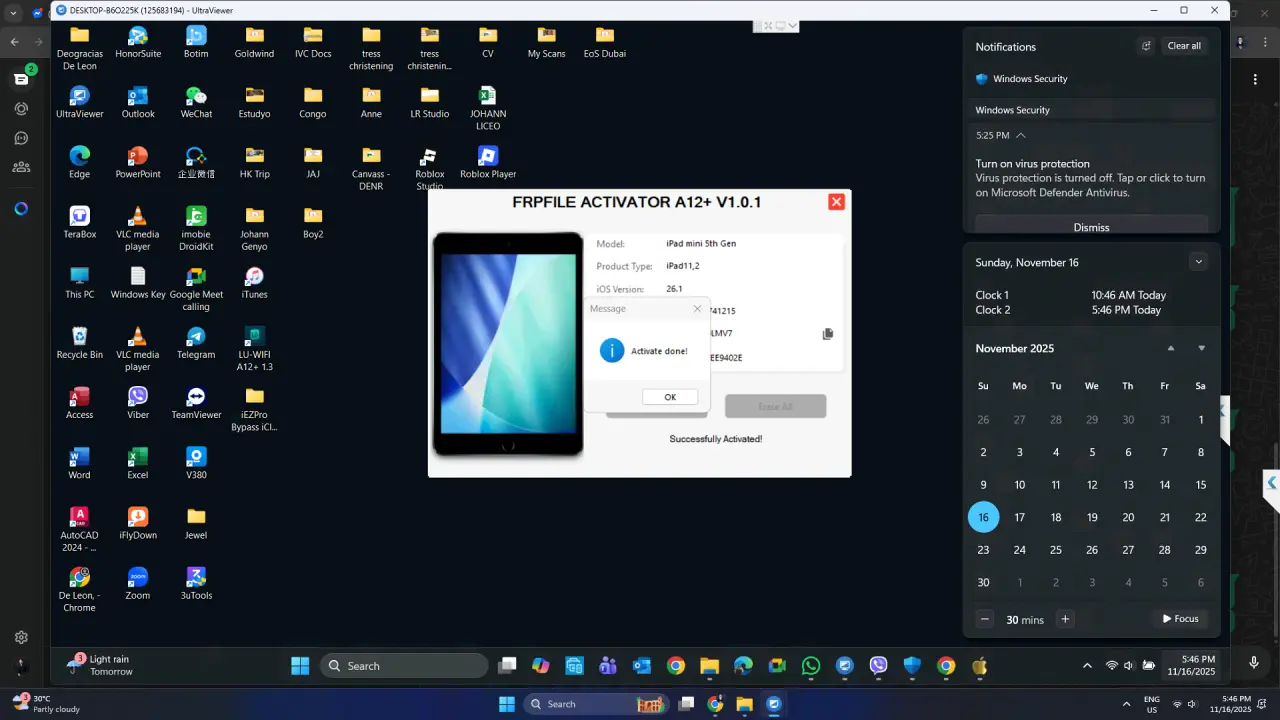This screenshot has width=1280, height=720.
Task: Open imobie DroidKit shortcut
Action: (x=196, y=228)
